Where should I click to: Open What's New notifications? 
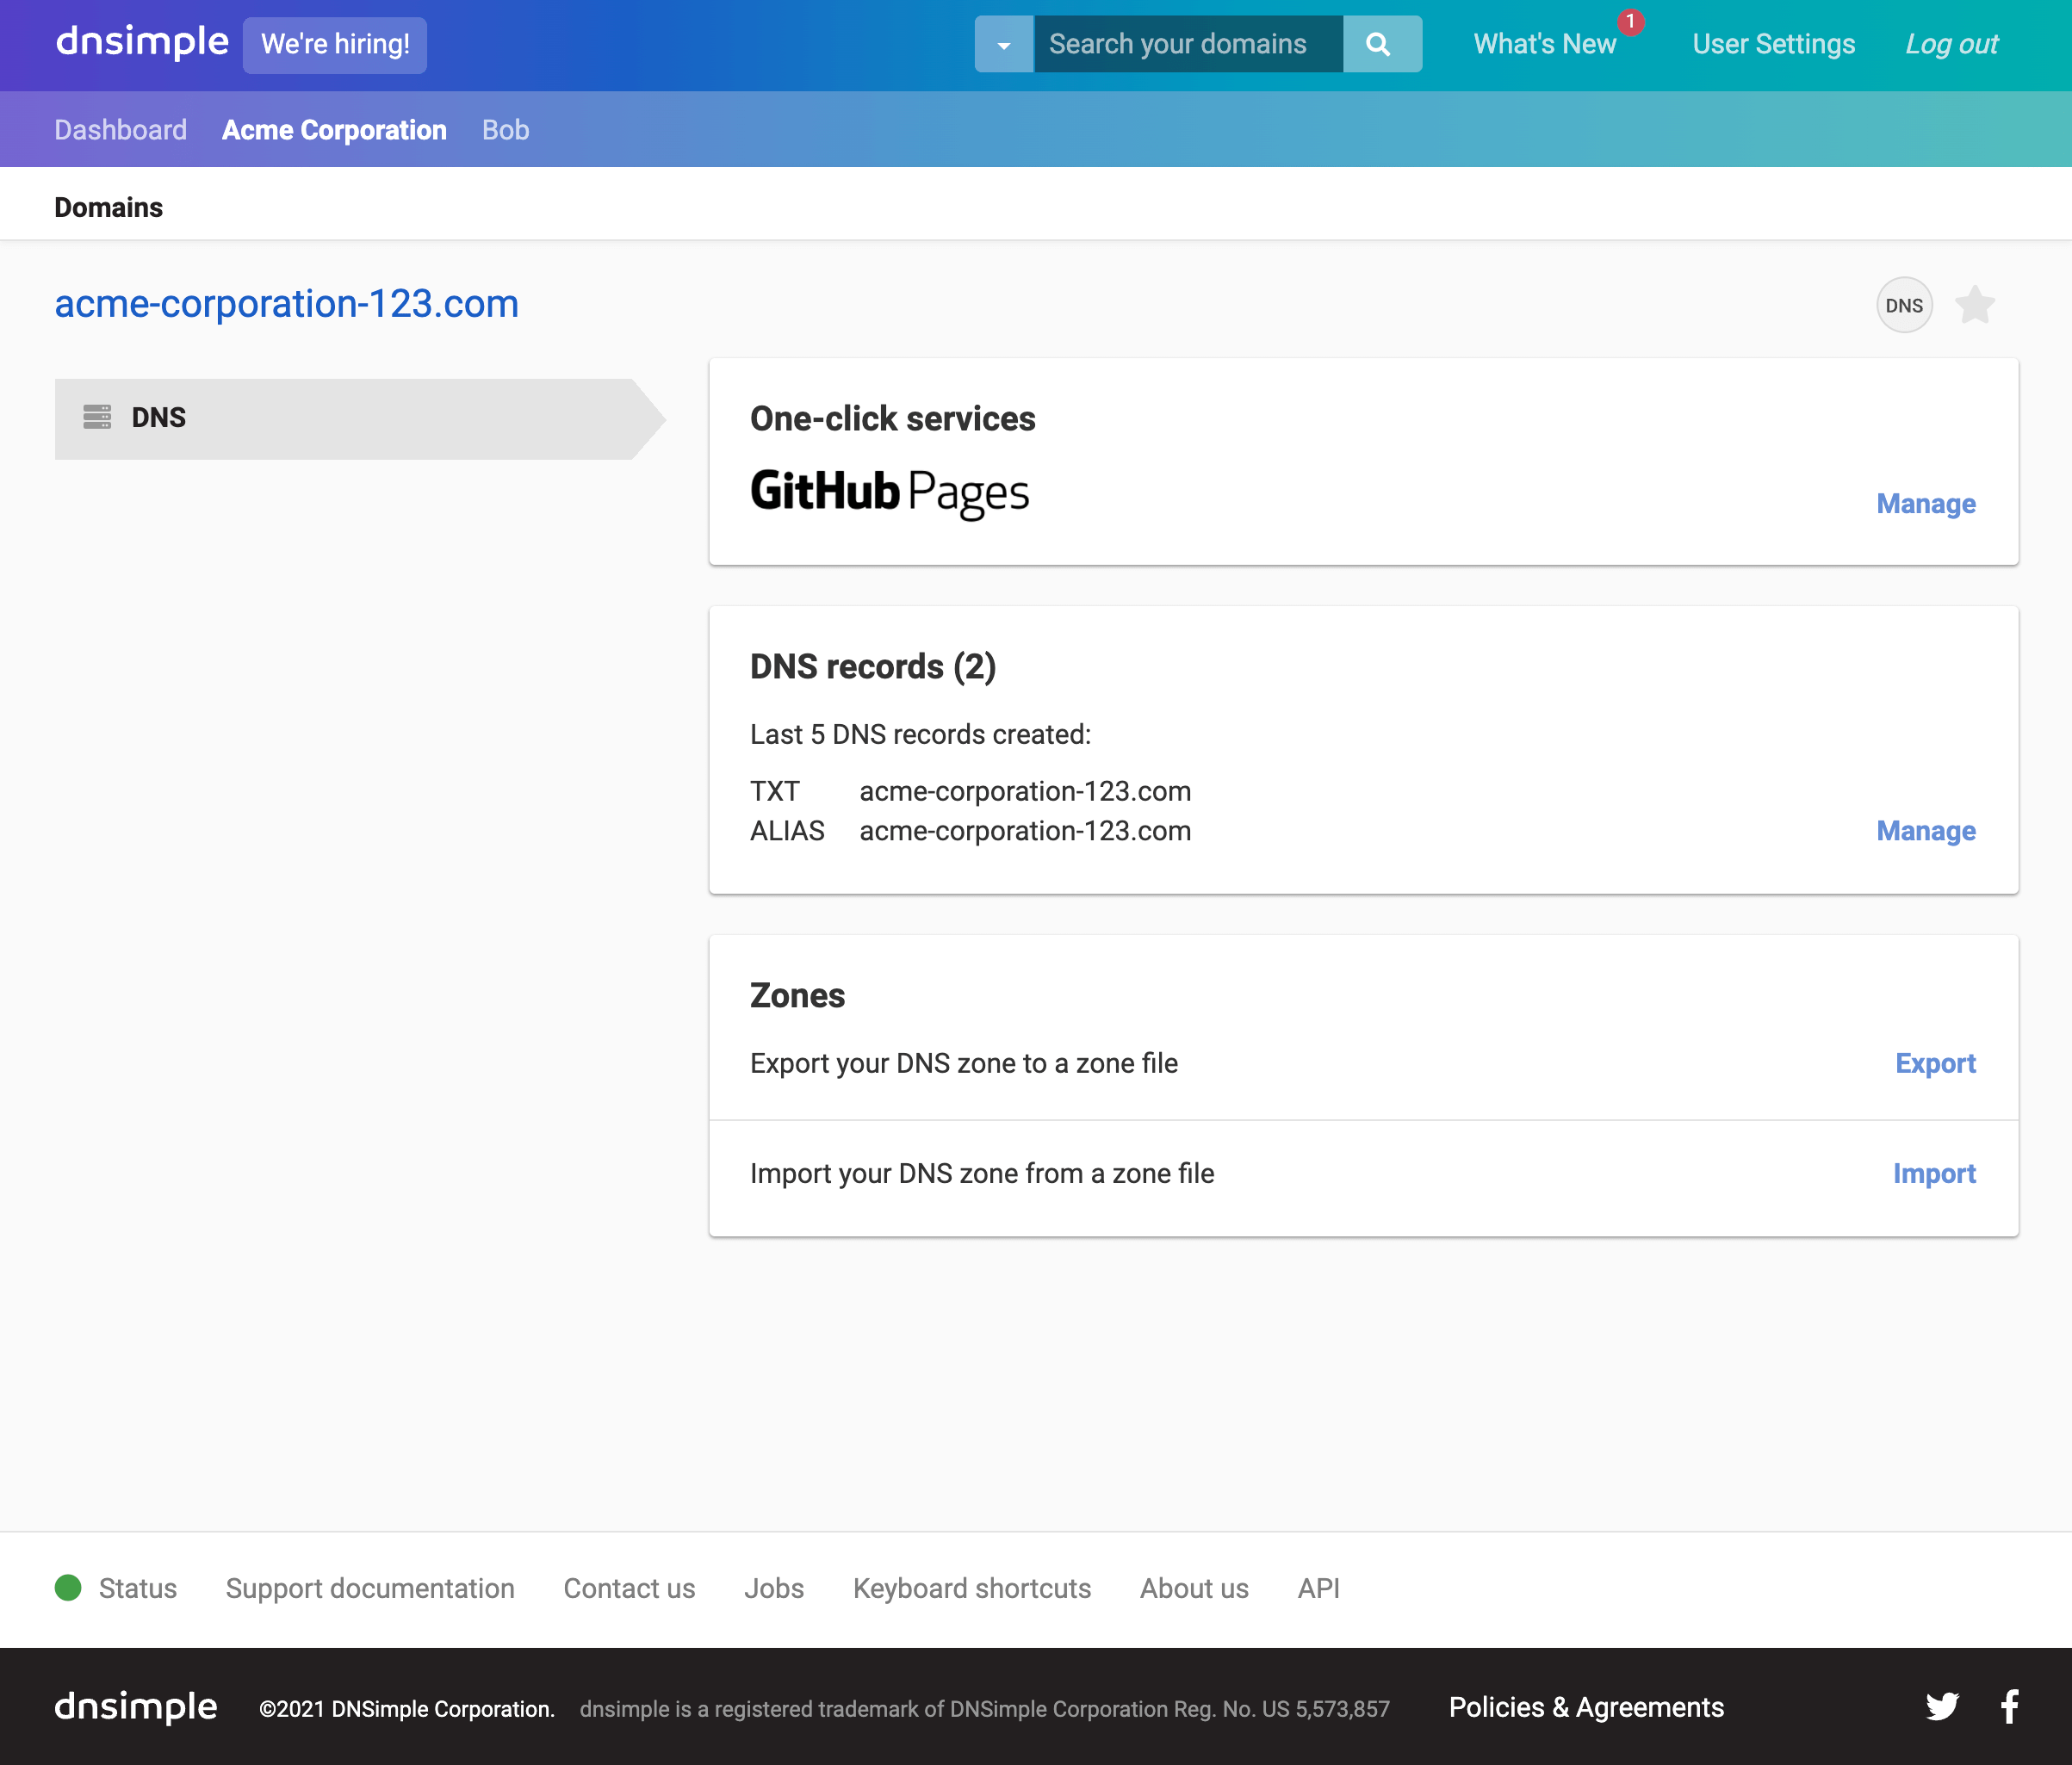click(x=1544, y=44)
